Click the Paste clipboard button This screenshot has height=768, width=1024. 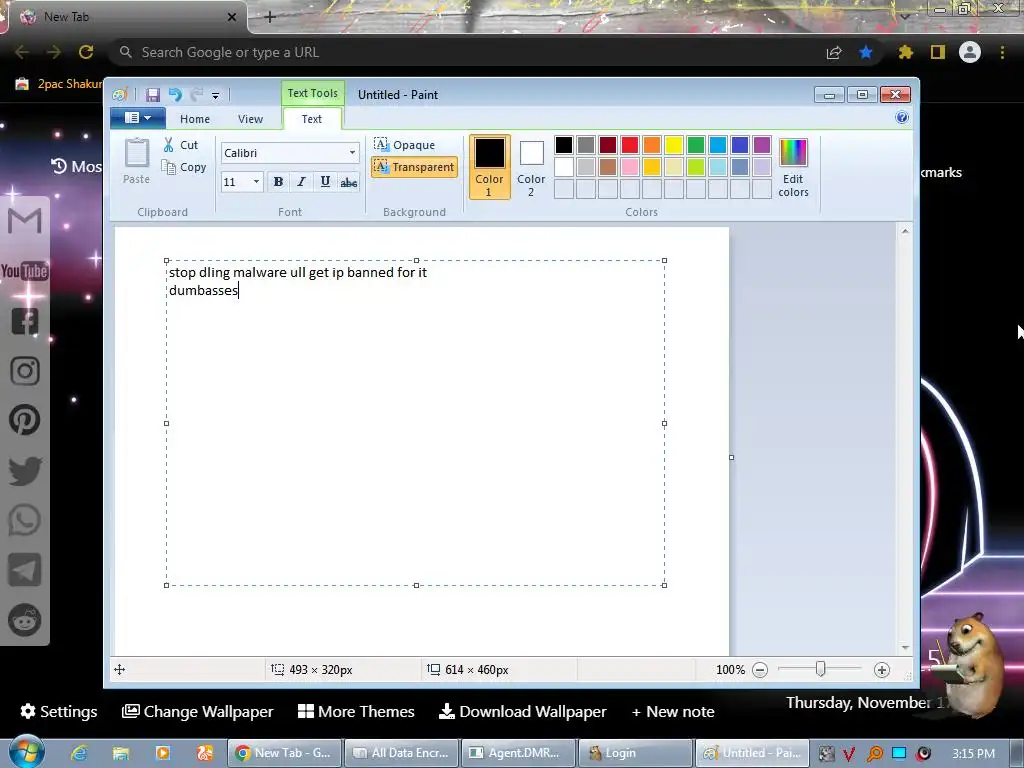136,161
